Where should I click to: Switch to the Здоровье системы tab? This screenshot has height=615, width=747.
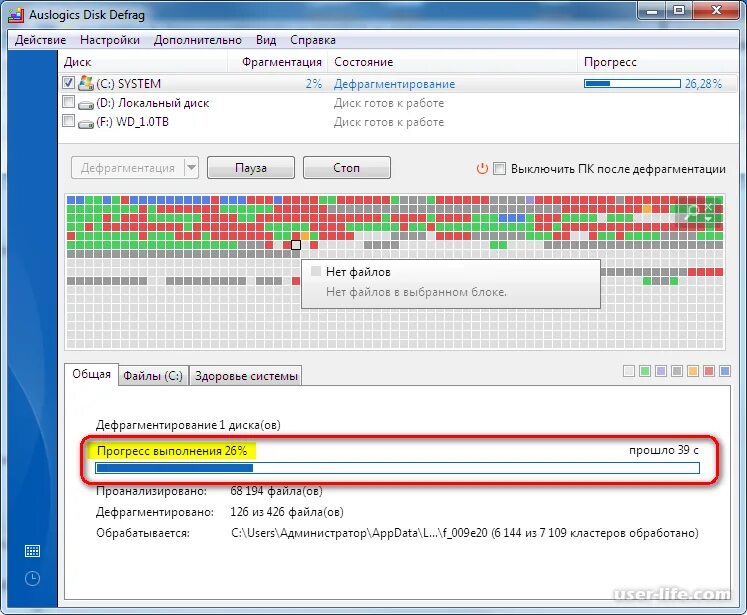point(246,376)
